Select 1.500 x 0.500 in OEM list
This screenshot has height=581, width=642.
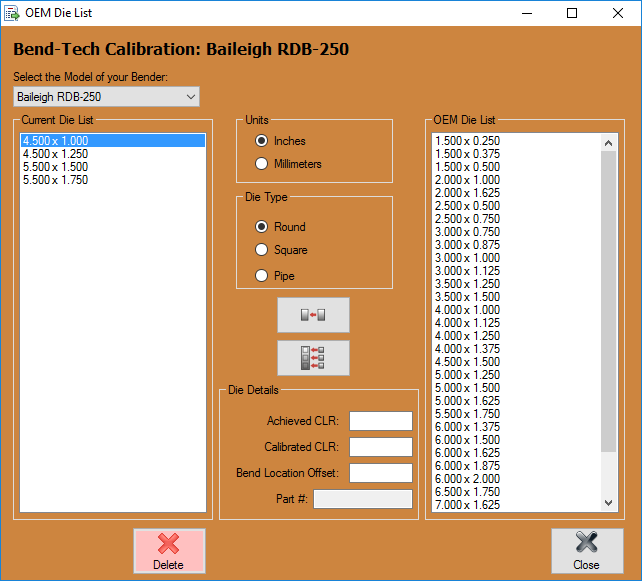517,167
